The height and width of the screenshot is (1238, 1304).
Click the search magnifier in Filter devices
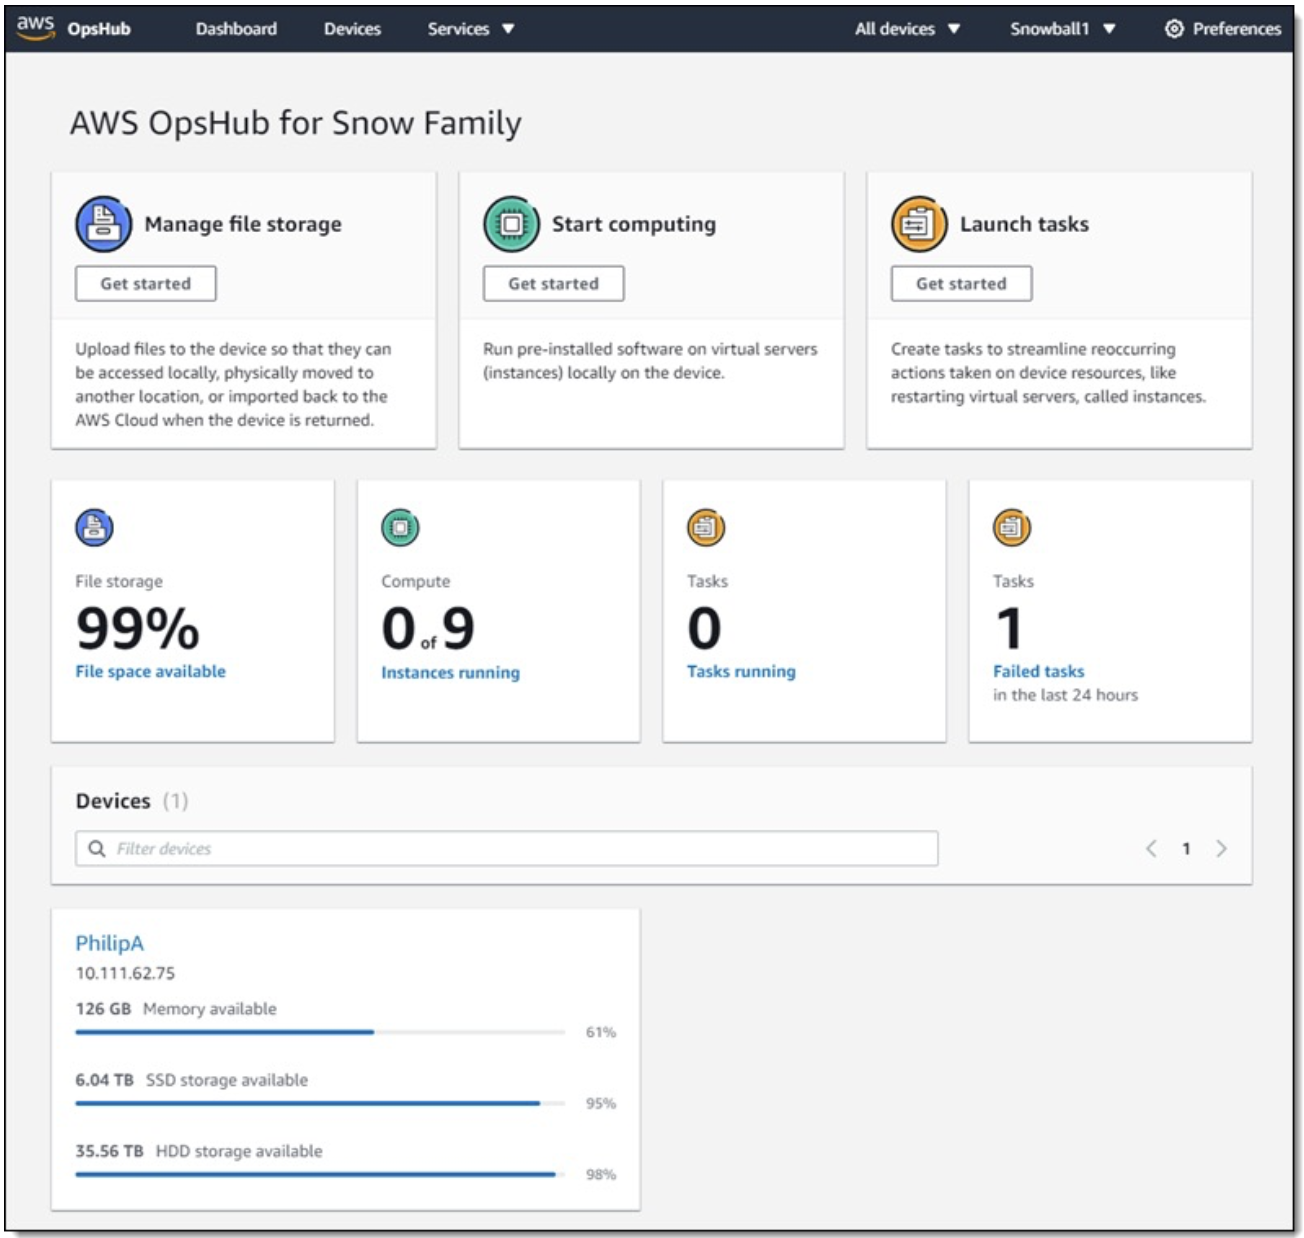(97, 848)
